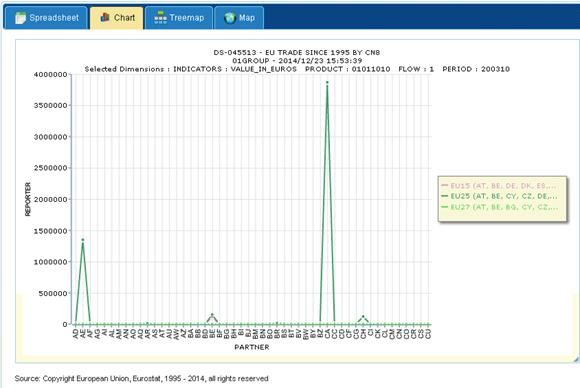Click the 1000000 y-axis label
The image size is (580, 388).
(51, 262)
